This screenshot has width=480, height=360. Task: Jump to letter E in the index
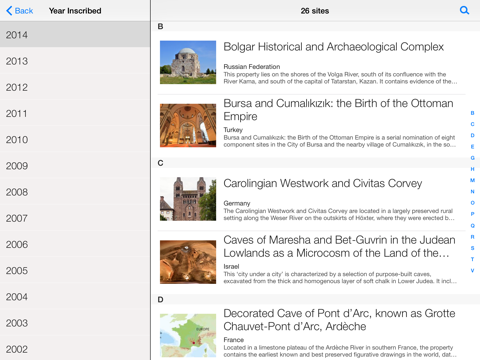tap(472, 147)
